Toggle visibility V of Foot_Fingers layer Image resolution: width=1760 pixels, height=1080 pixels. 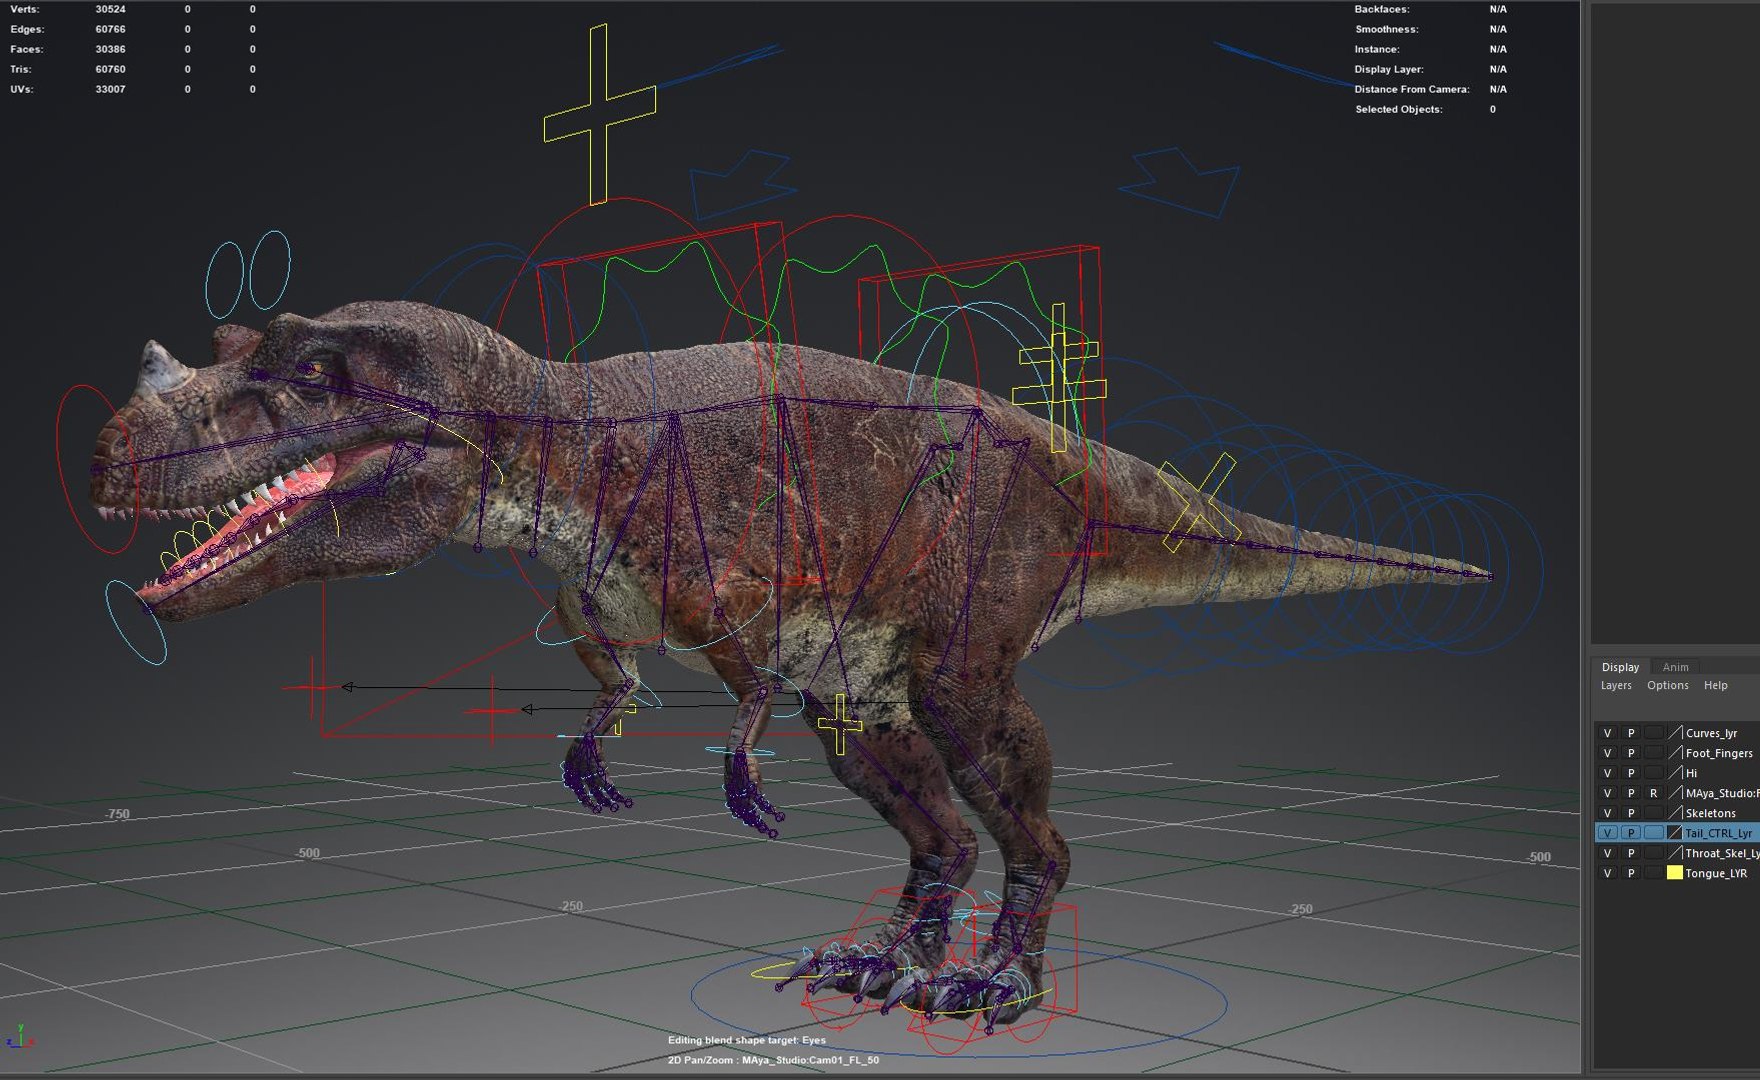pyautogui.click(x=1607, y=753)
